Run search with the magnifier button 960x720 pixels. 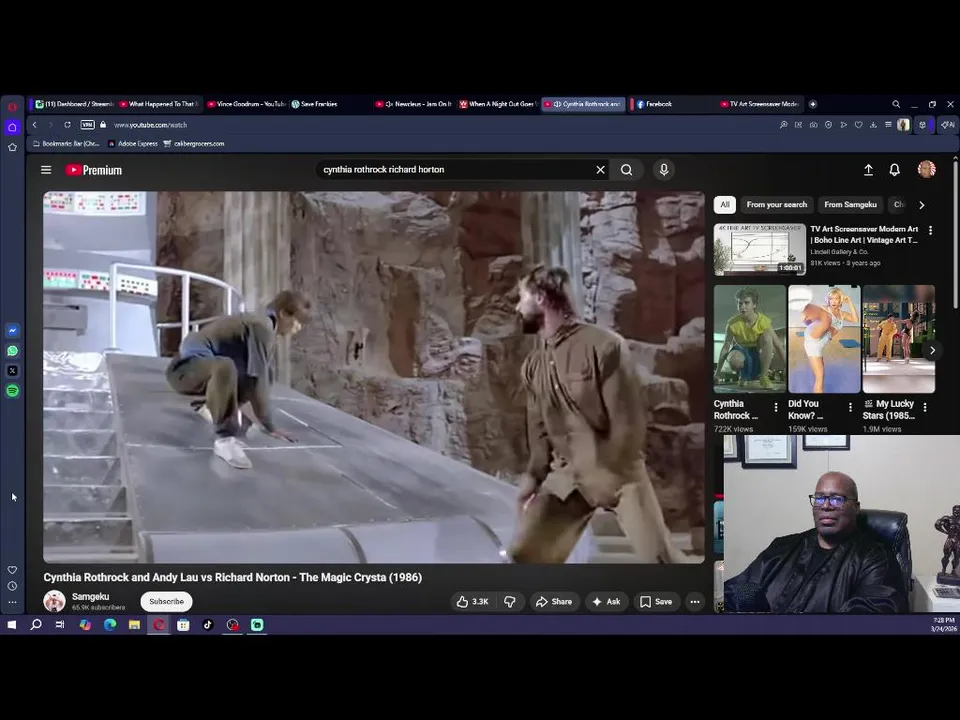[x=626, y=170]
